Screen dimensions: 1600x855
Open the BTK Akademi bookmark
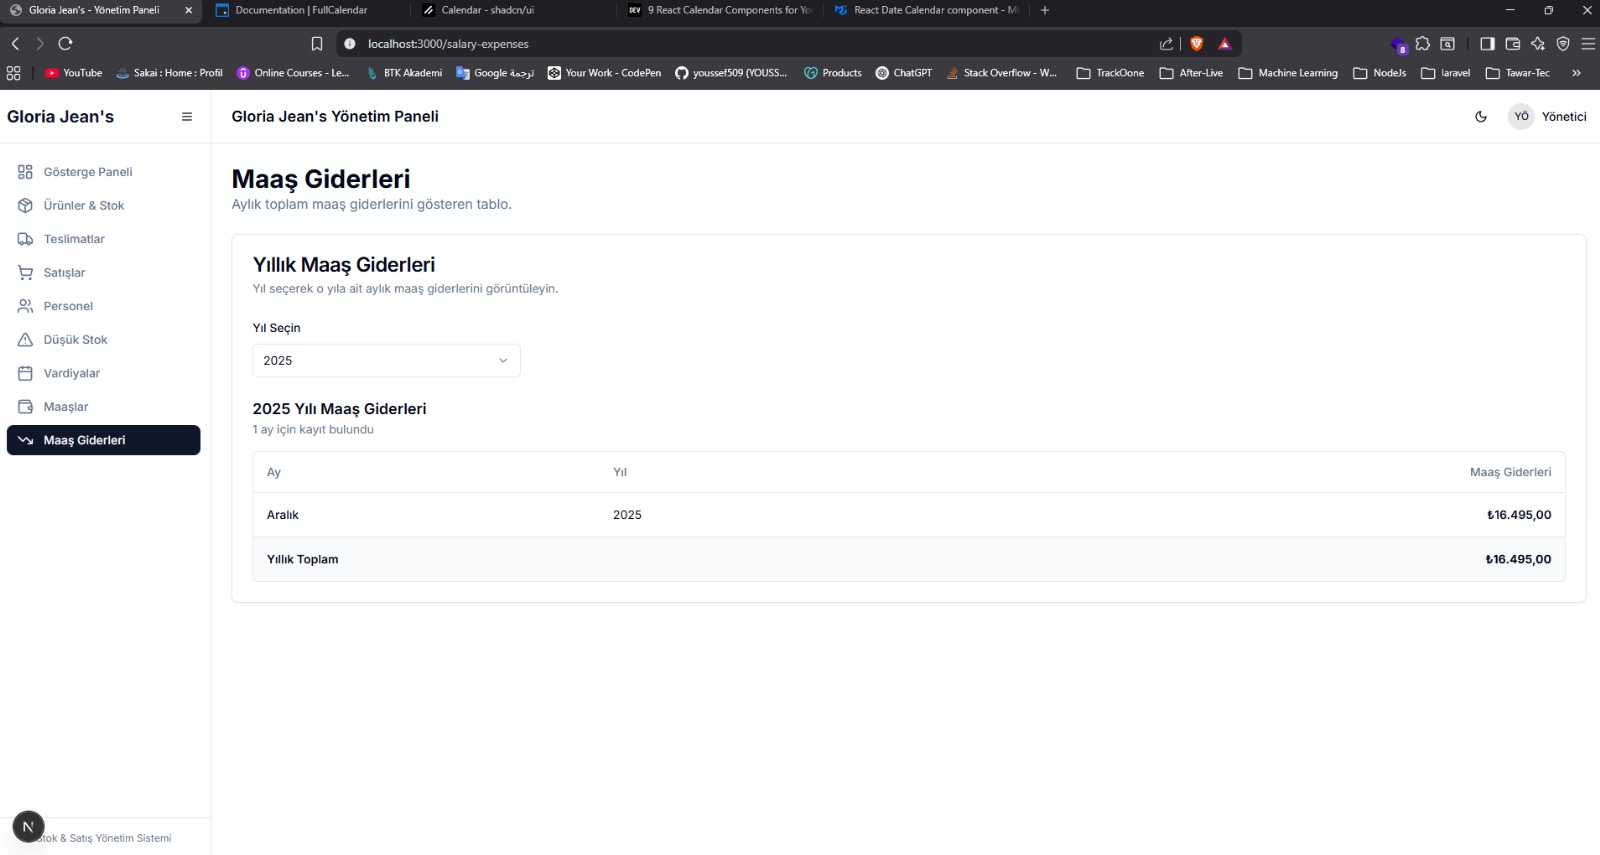404,73
